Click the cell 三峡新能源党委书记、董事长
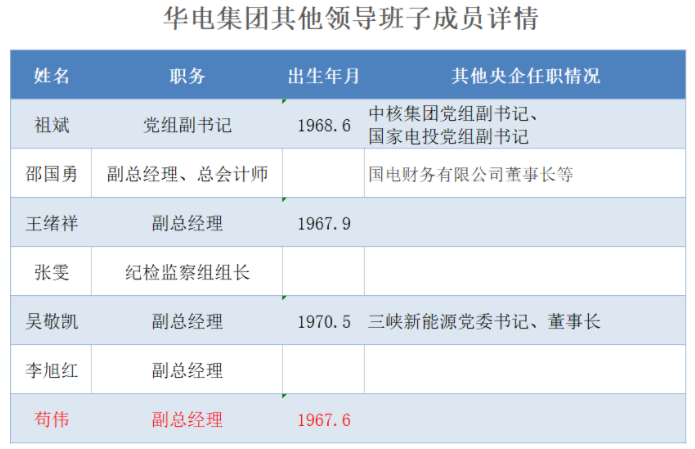The image size is (695, 449). (x=484, y=321)
